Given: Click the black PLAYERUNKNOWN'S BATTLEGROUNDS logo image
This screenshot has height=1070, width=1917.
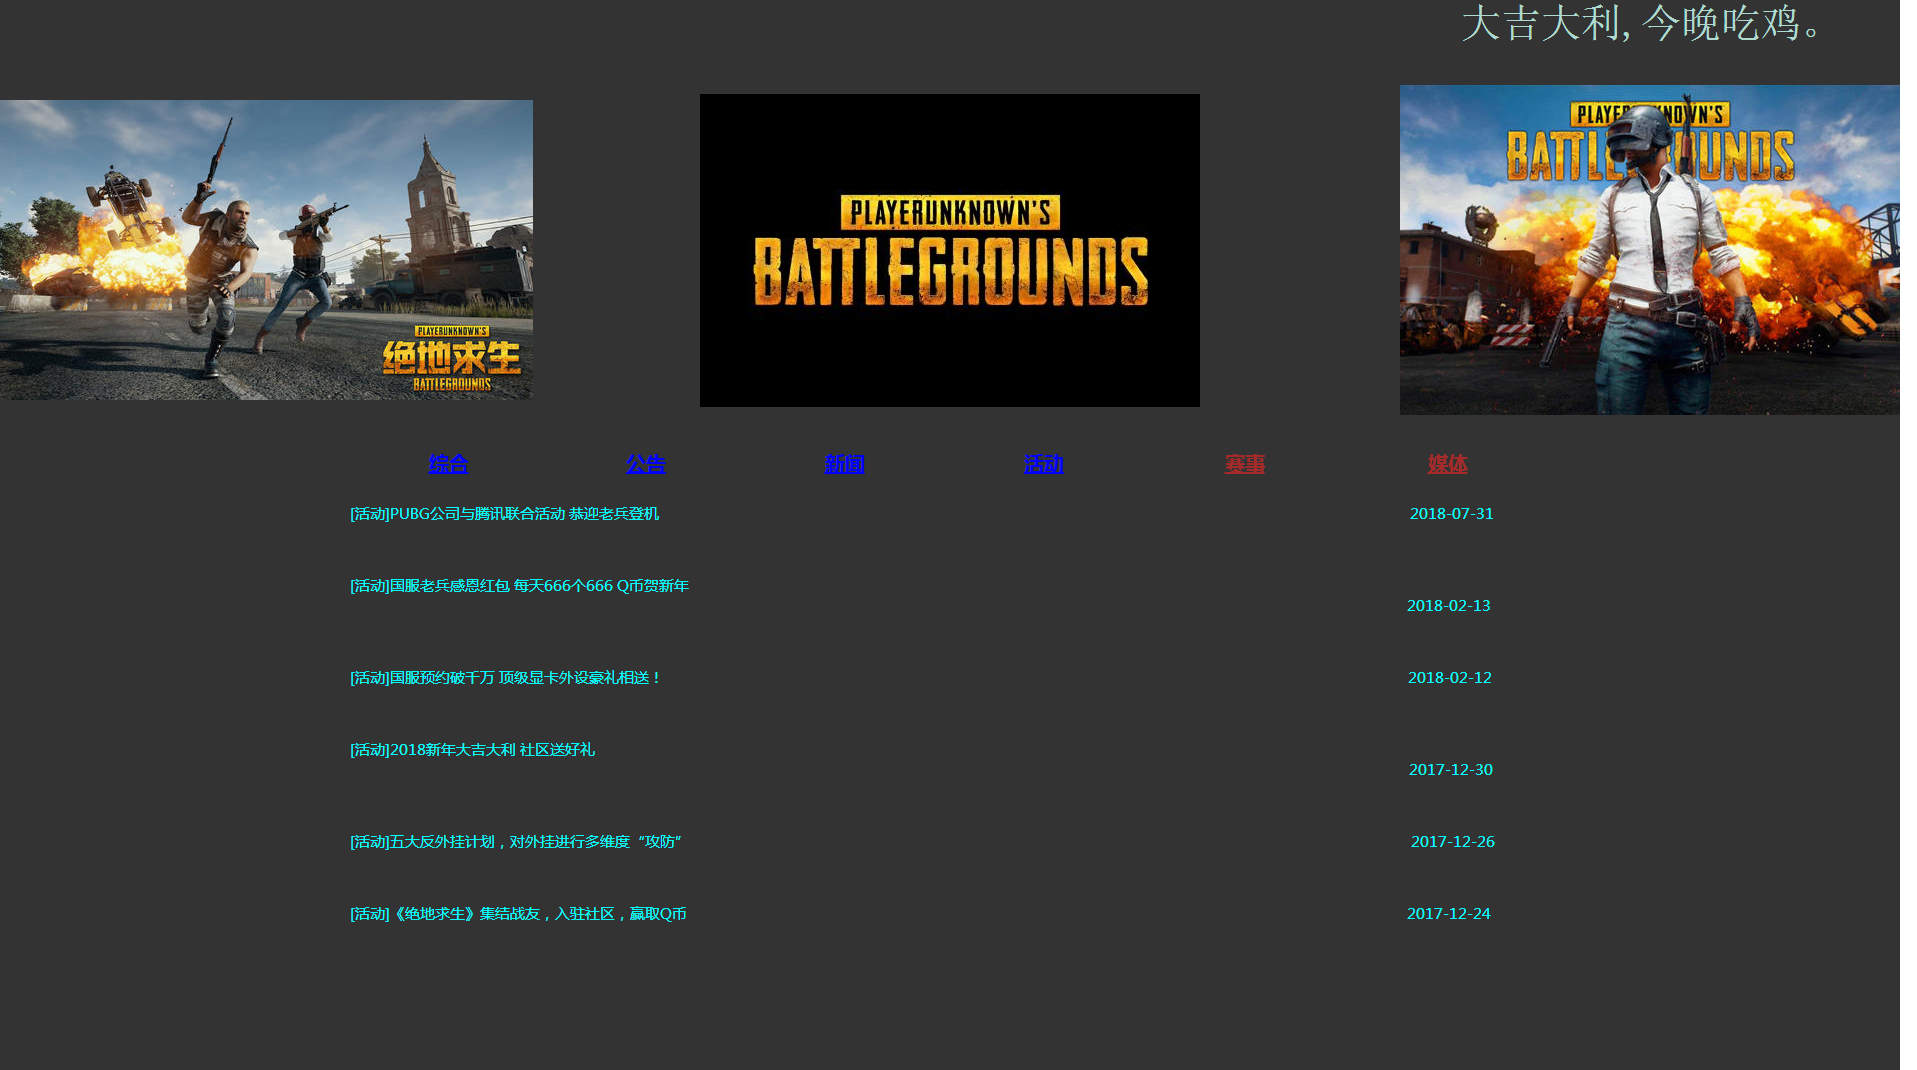Looking at the screenshot, I should 950,250.
